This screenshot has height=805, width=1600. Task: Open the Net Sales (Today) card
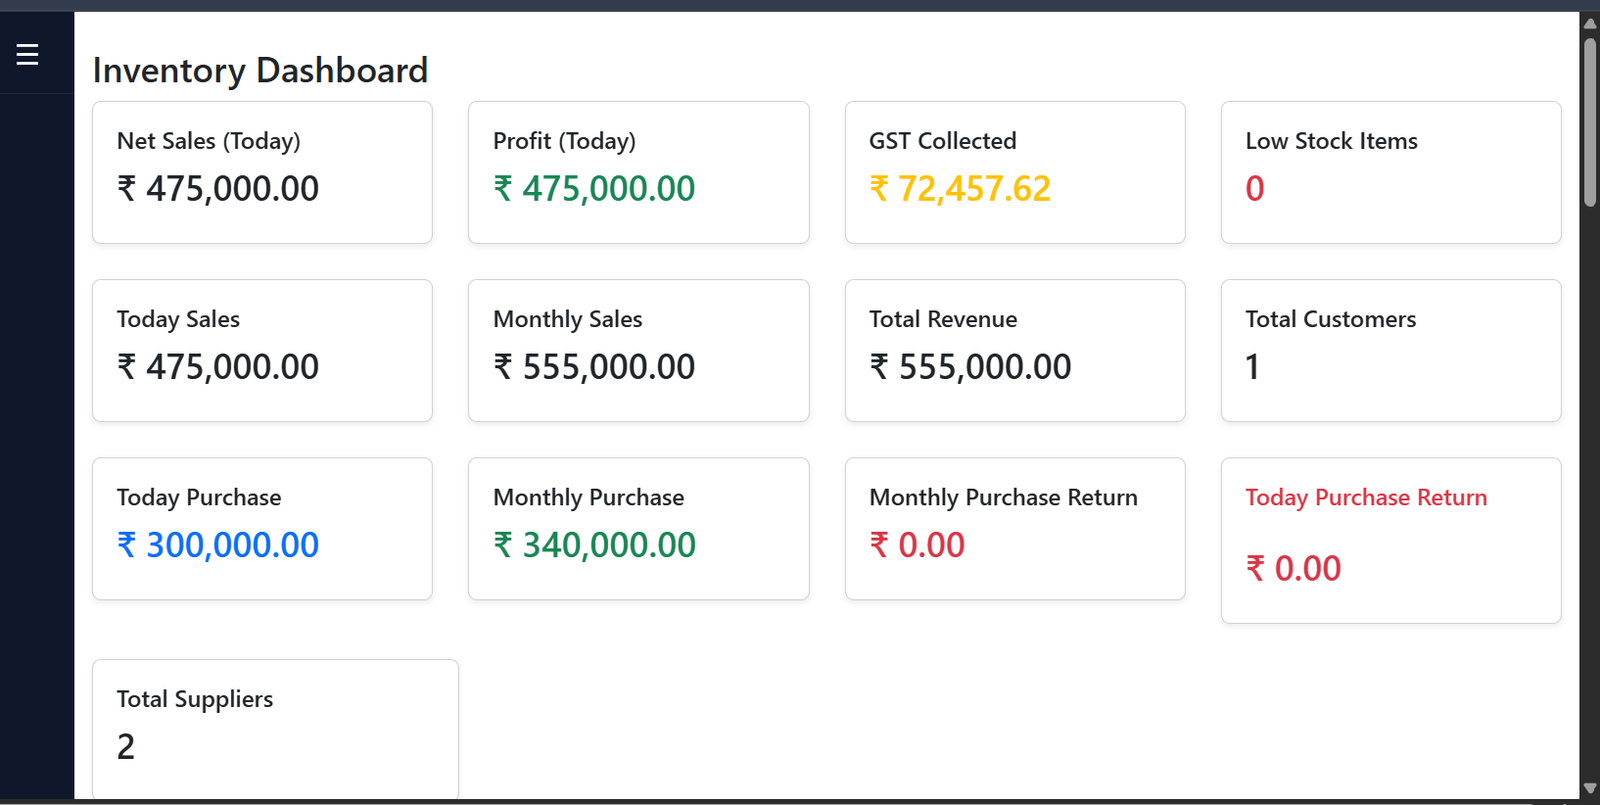click(x=262, y=172)
